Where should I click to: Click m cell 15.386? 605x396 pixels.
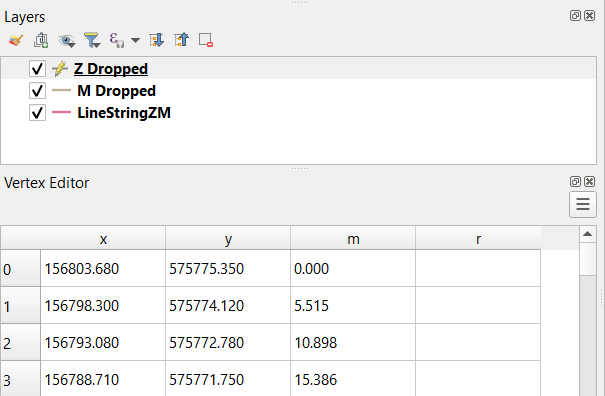(x=353, y=379)
